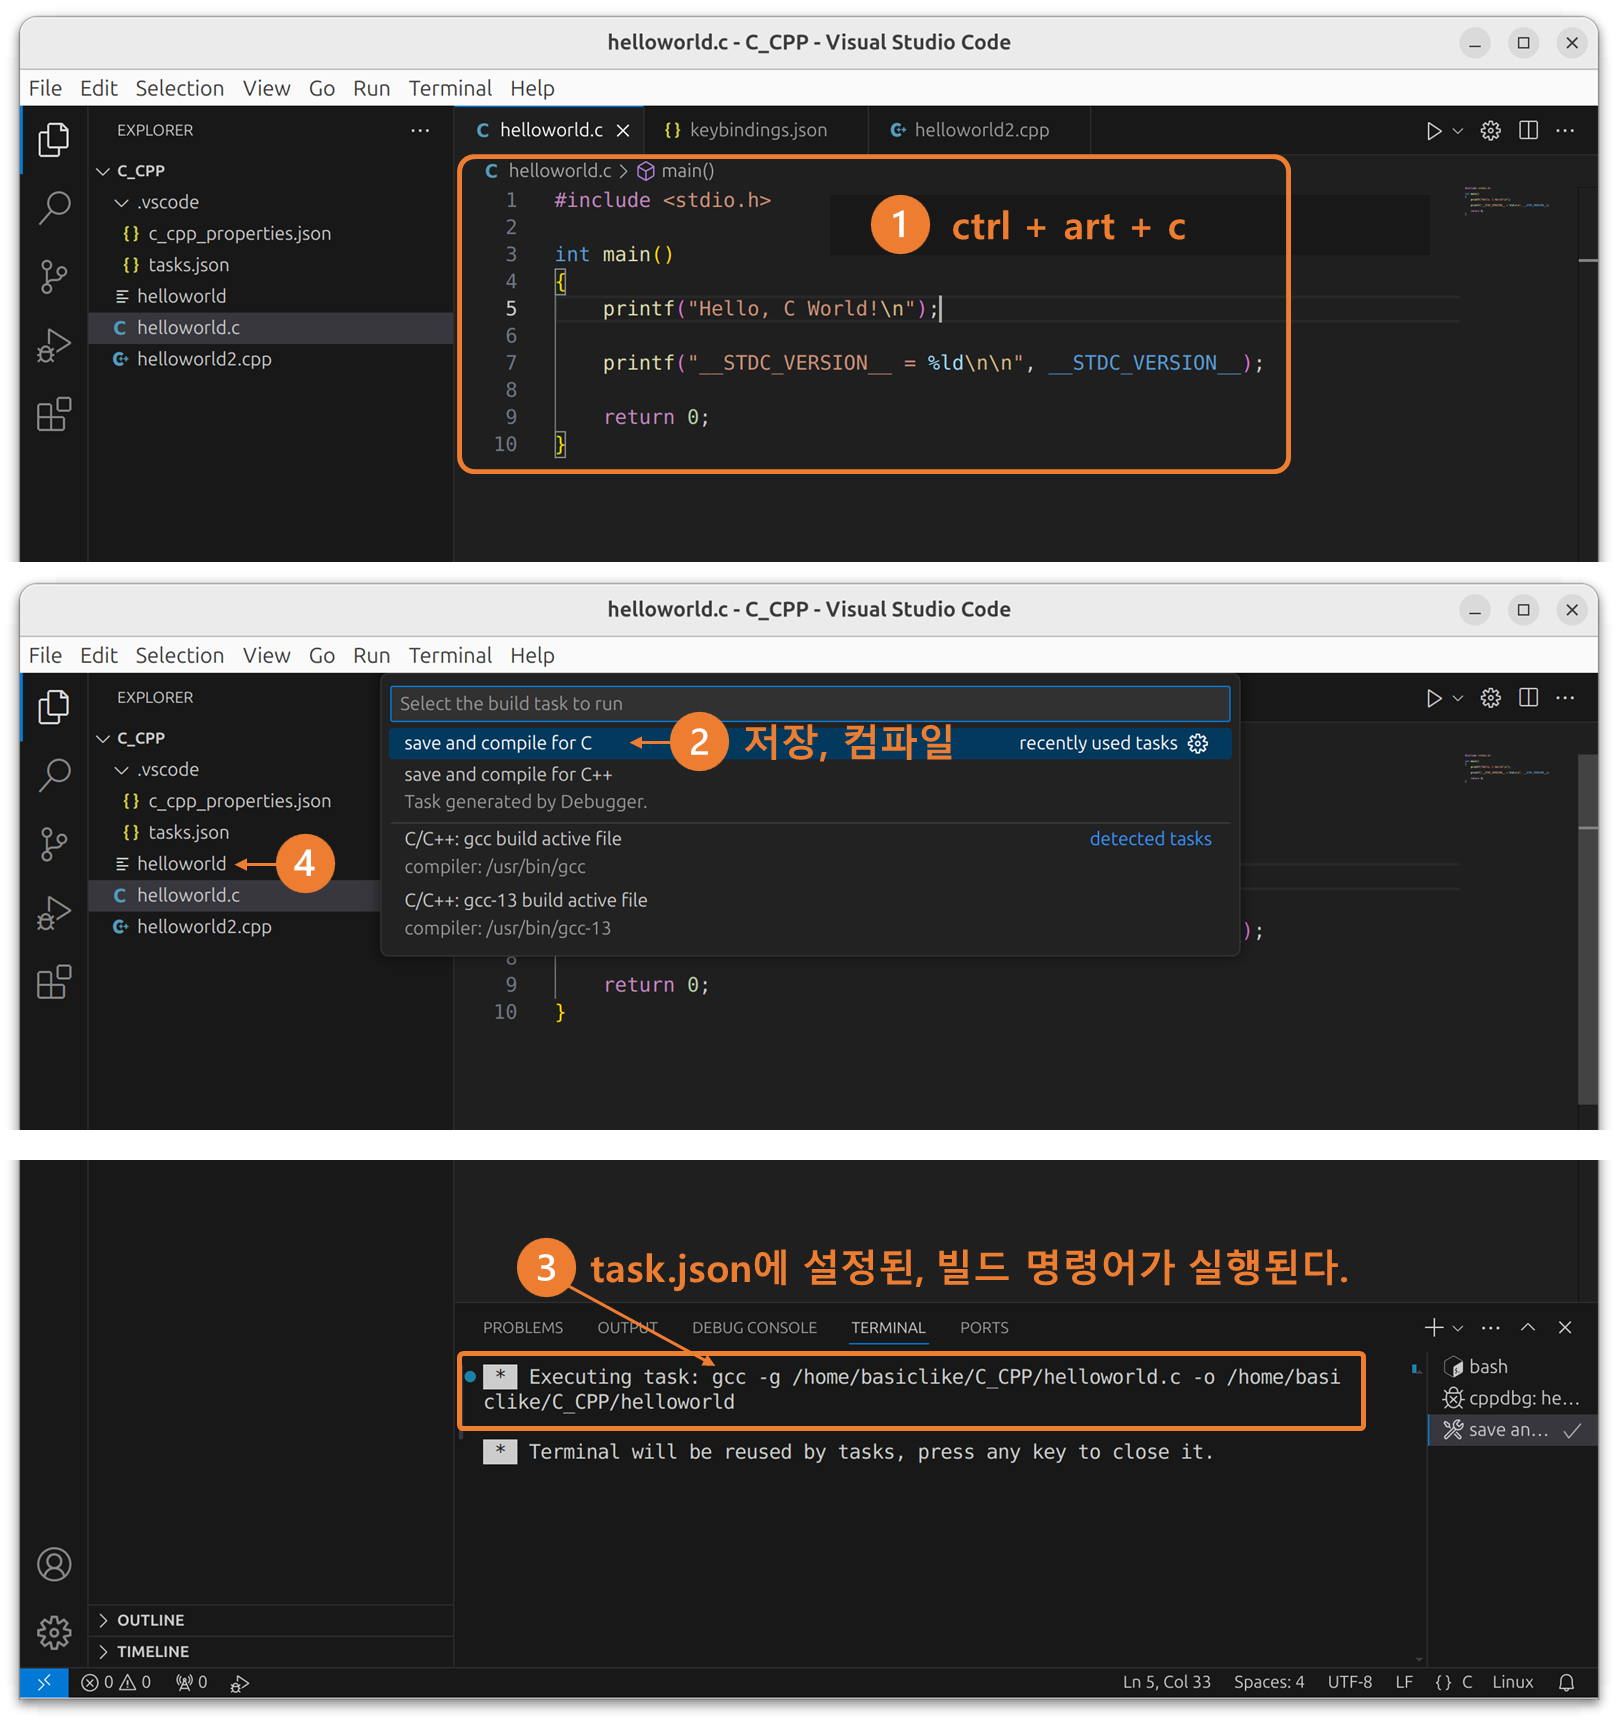1618x1722 pixels.
Task: Open Search view in the upper window's activity bar
Action: pos(54,208)
